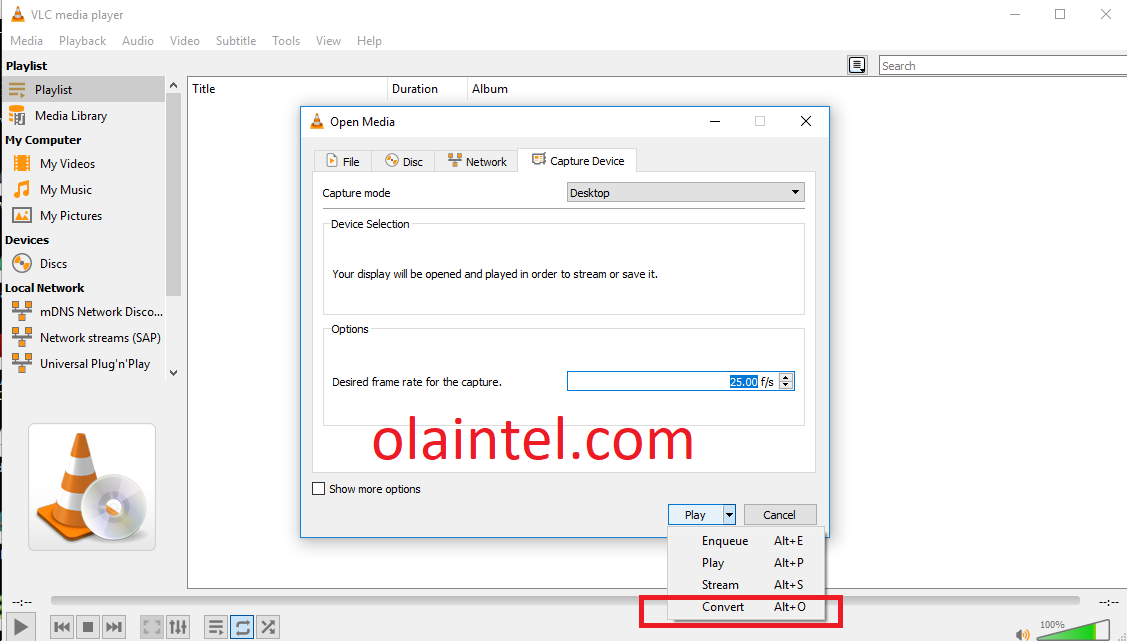Open the View menu

[x=328, y=41]
